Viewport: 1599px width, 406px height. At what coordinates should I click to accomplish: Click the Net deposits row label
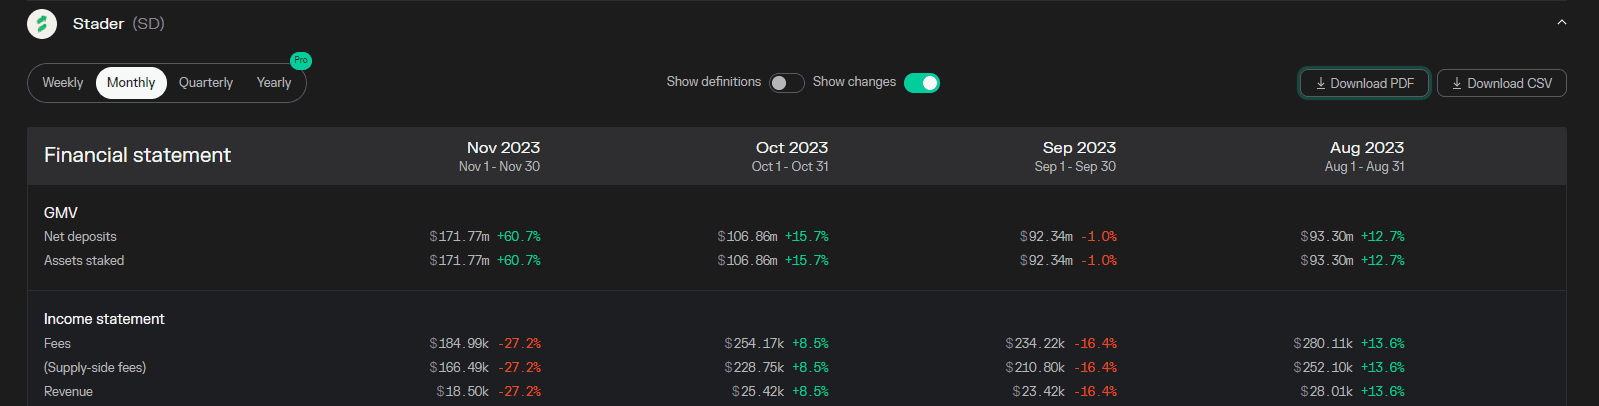pyautogui.click(x=80, y=237)
